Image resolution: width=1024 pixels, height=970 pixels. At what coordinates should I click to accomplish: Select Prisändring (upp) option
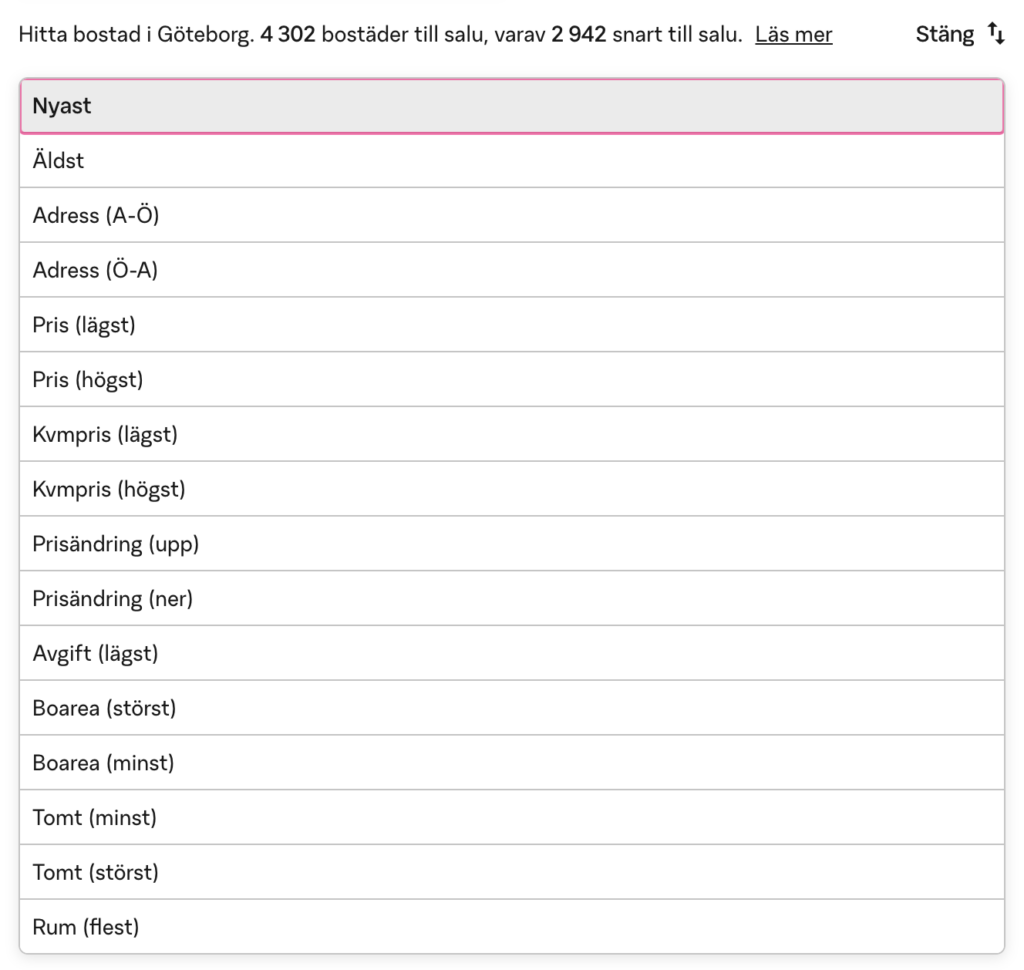(511, 544)
